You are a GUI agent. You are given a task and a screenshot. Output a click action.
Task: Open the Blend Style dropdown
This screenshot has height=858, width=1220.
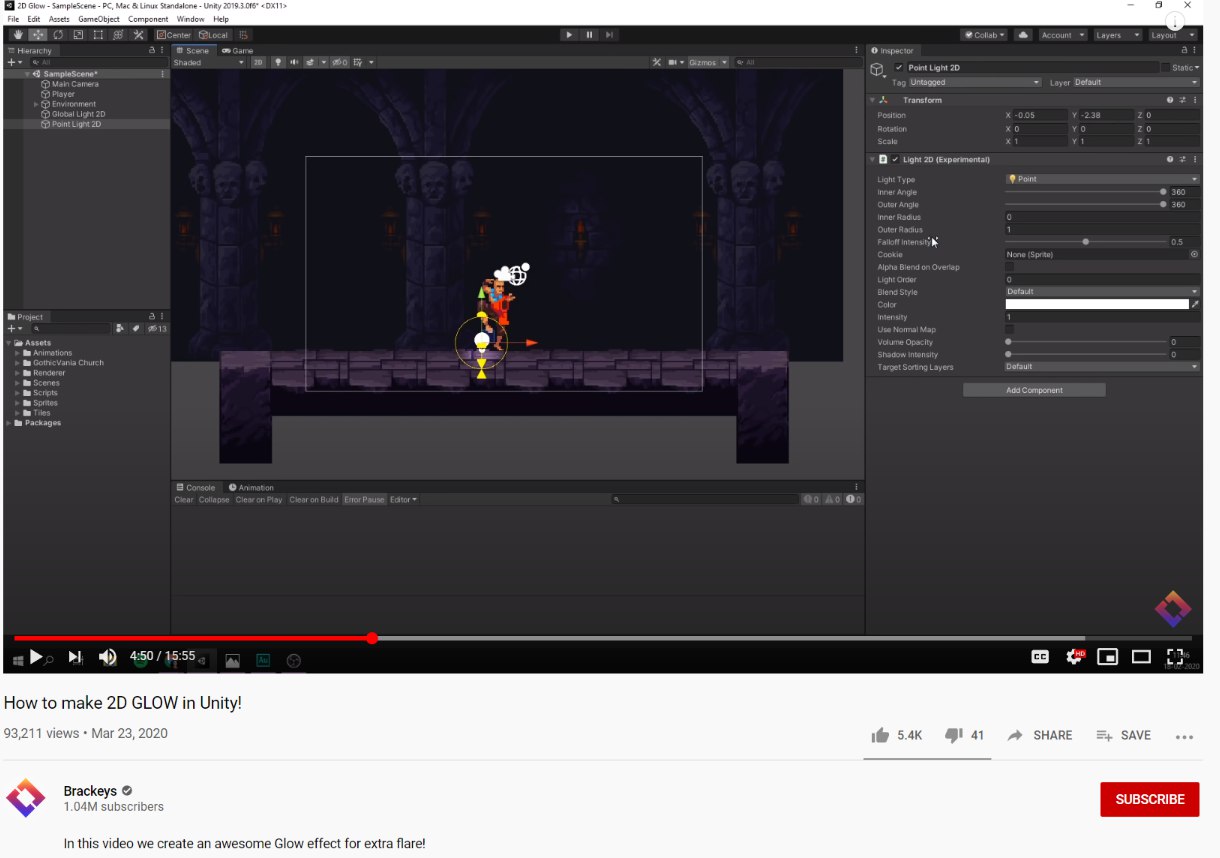pos(1102,292)
